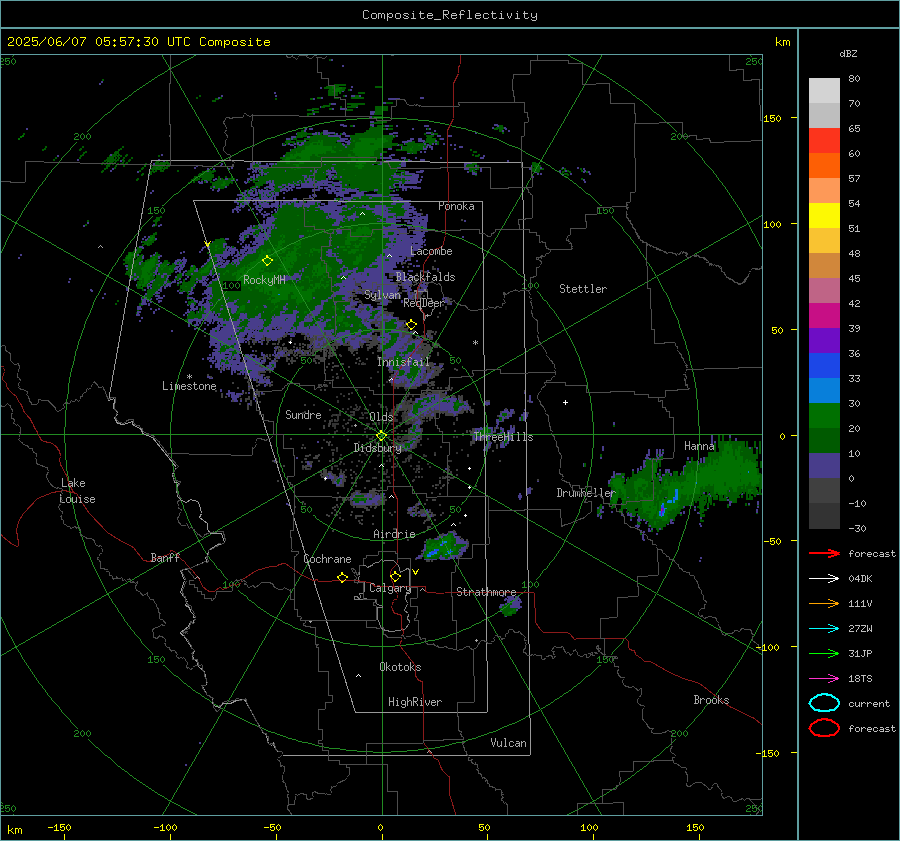Click the dark orange swatch below 60
The height and width of the screenshot is (841, 900).
tap(824, 166)
